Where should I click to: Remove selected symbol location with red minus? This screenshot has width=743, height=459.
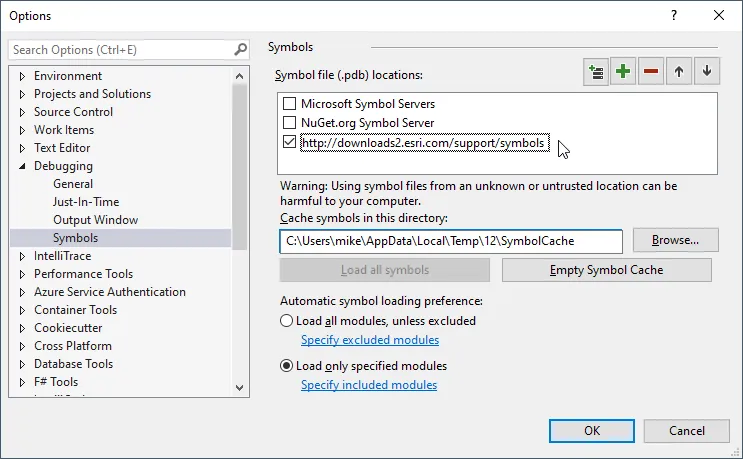coord(651,72)
